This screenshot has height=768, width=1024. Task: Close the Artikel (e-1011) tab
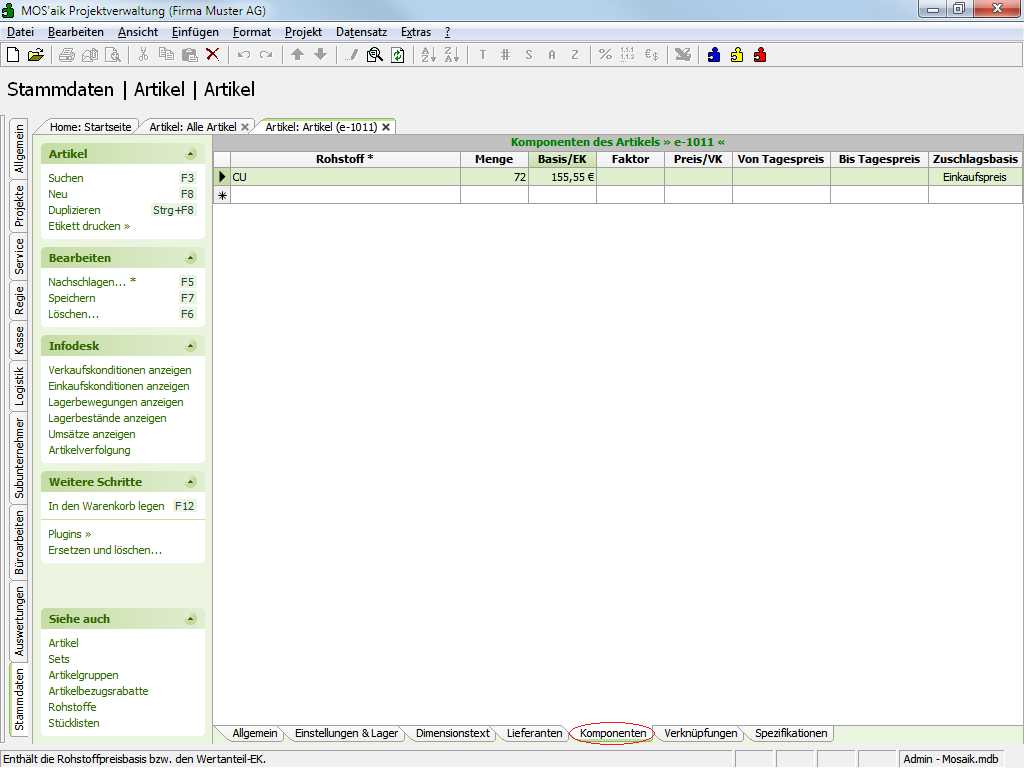pos(386,127)
